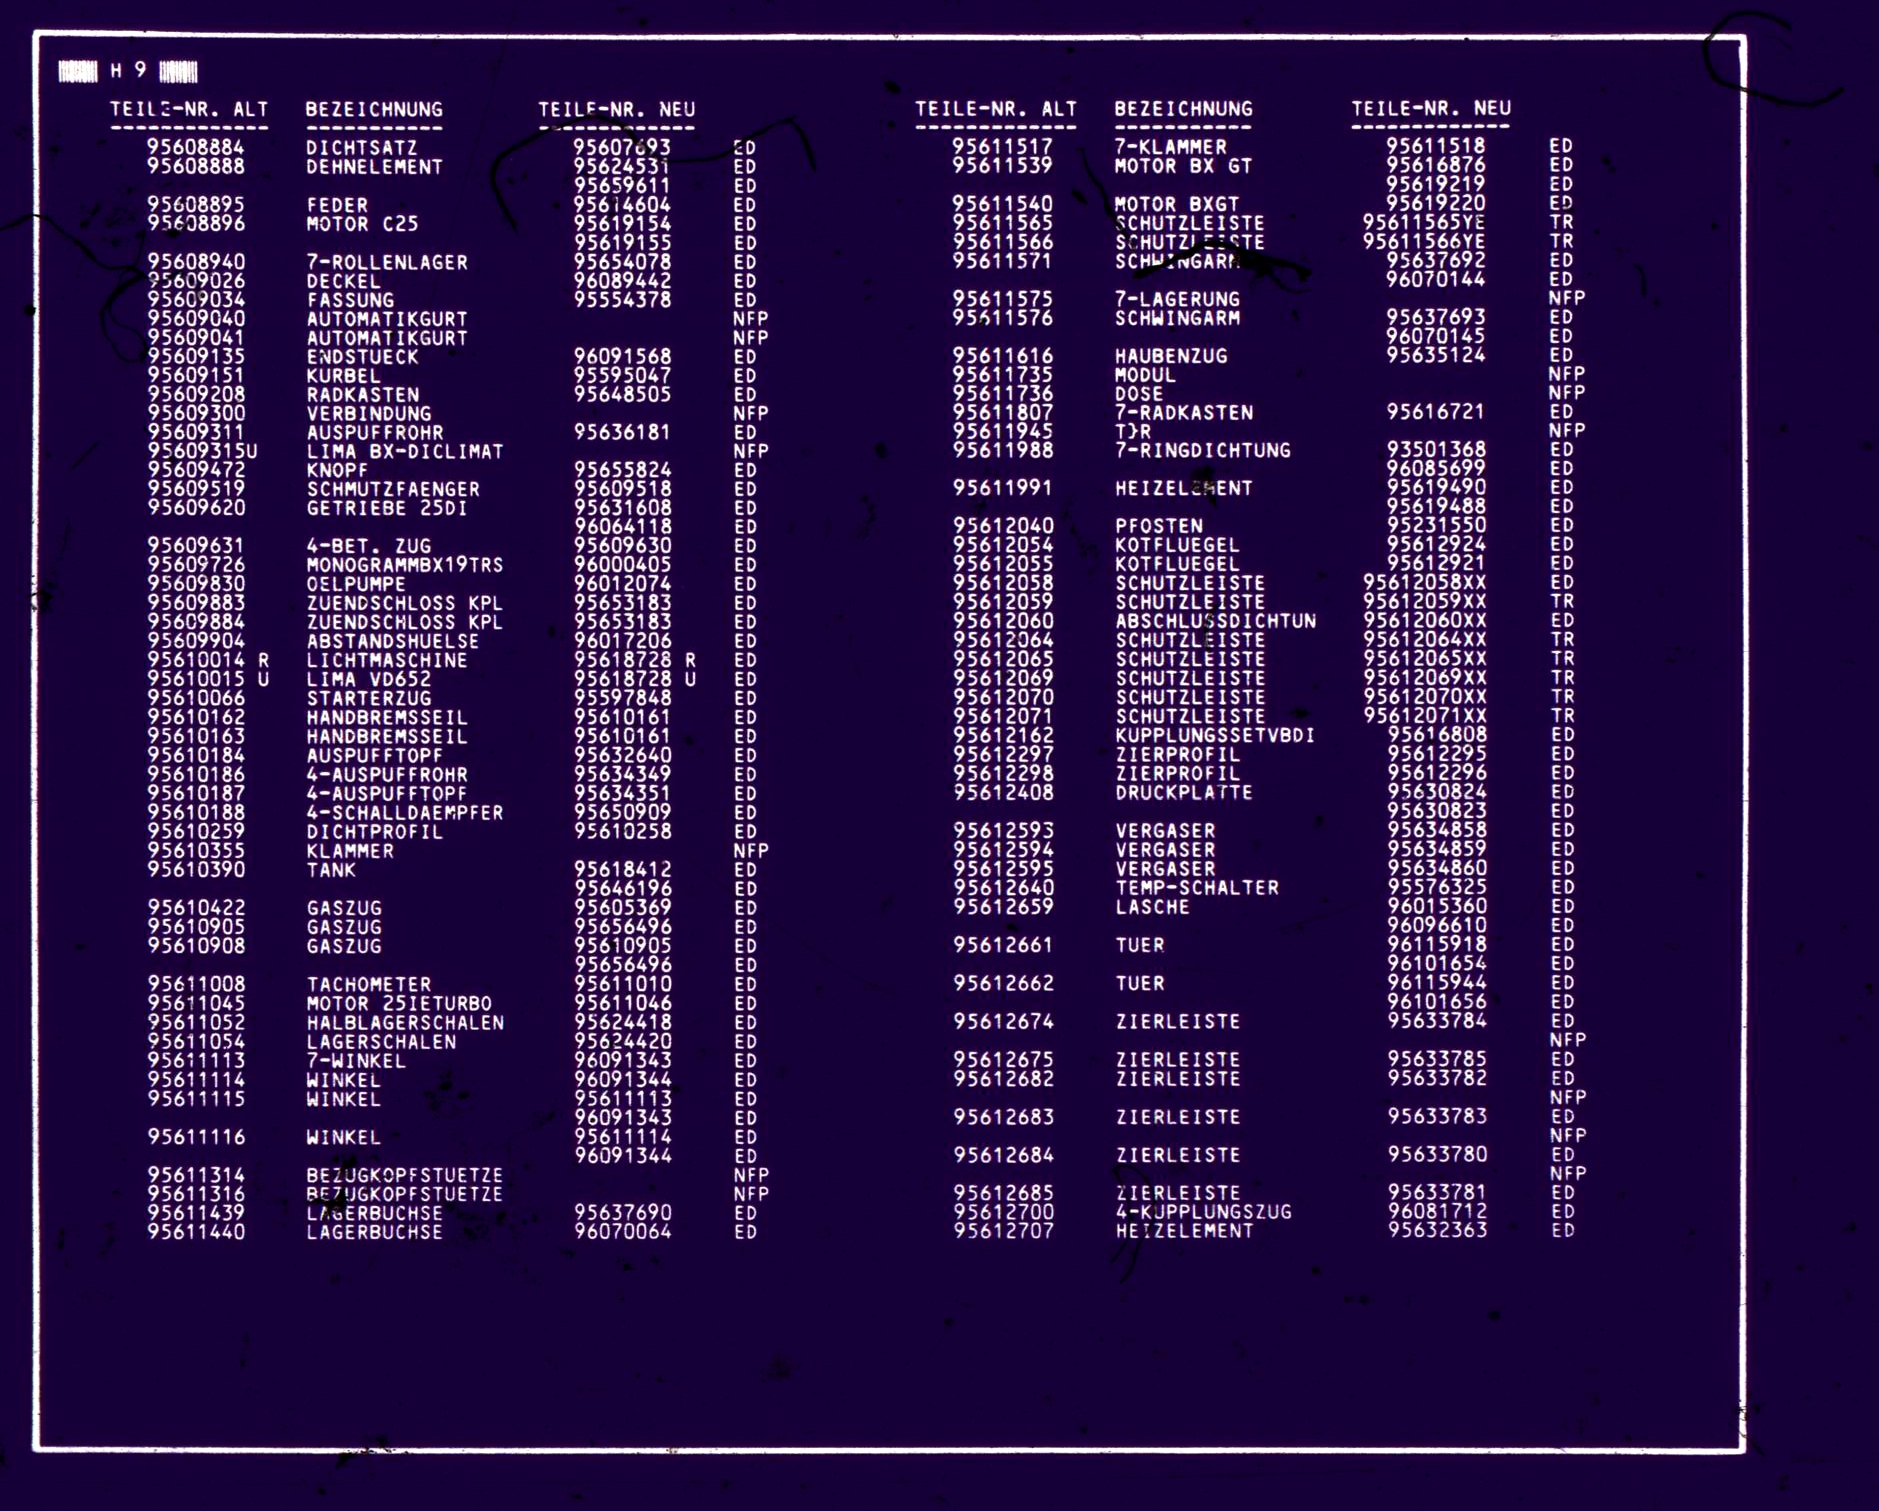Image resolution: width=1879 pixels, height=1511 pixels.
Task: Select the ENDSTUECK description
Action: click(362, 357)
